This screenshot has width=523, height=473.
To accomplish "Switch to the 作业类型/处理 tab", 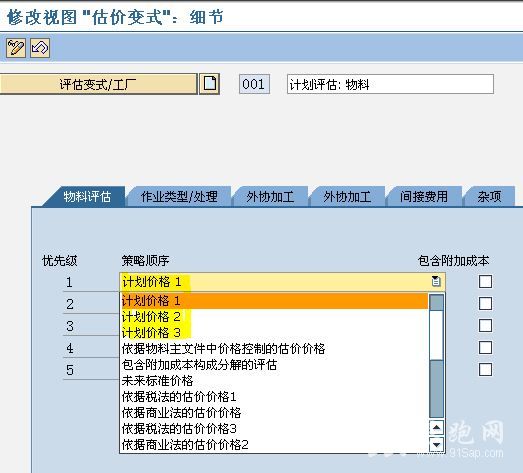I will coord(179,197).
